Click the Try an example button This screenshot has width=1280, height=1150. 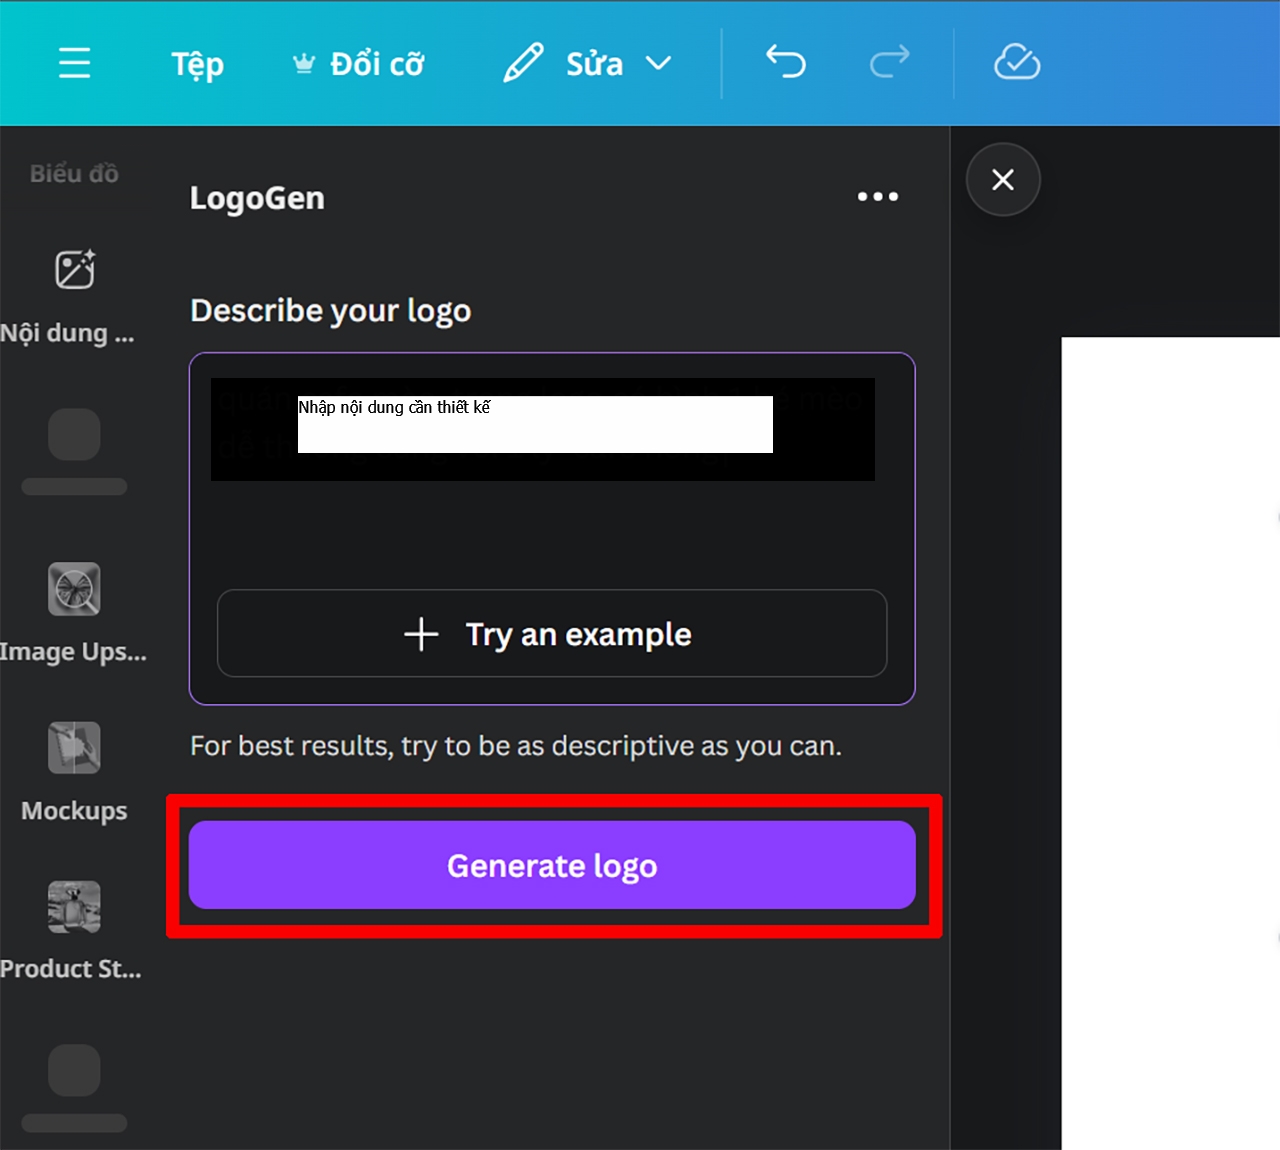click(x=552, y=634)
